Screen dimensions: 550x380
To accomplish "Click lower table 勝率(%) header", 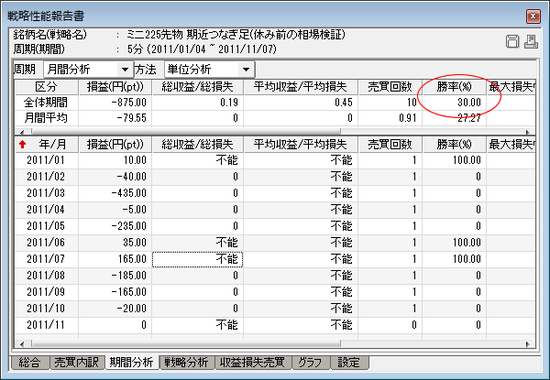I will click(x=454, y=144).
